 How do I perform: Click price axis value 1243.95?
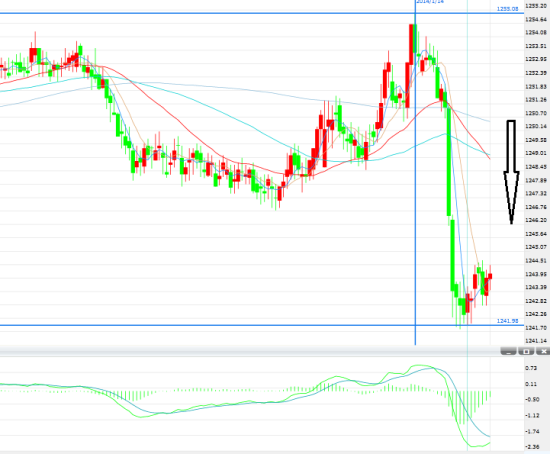click(536, 274)
